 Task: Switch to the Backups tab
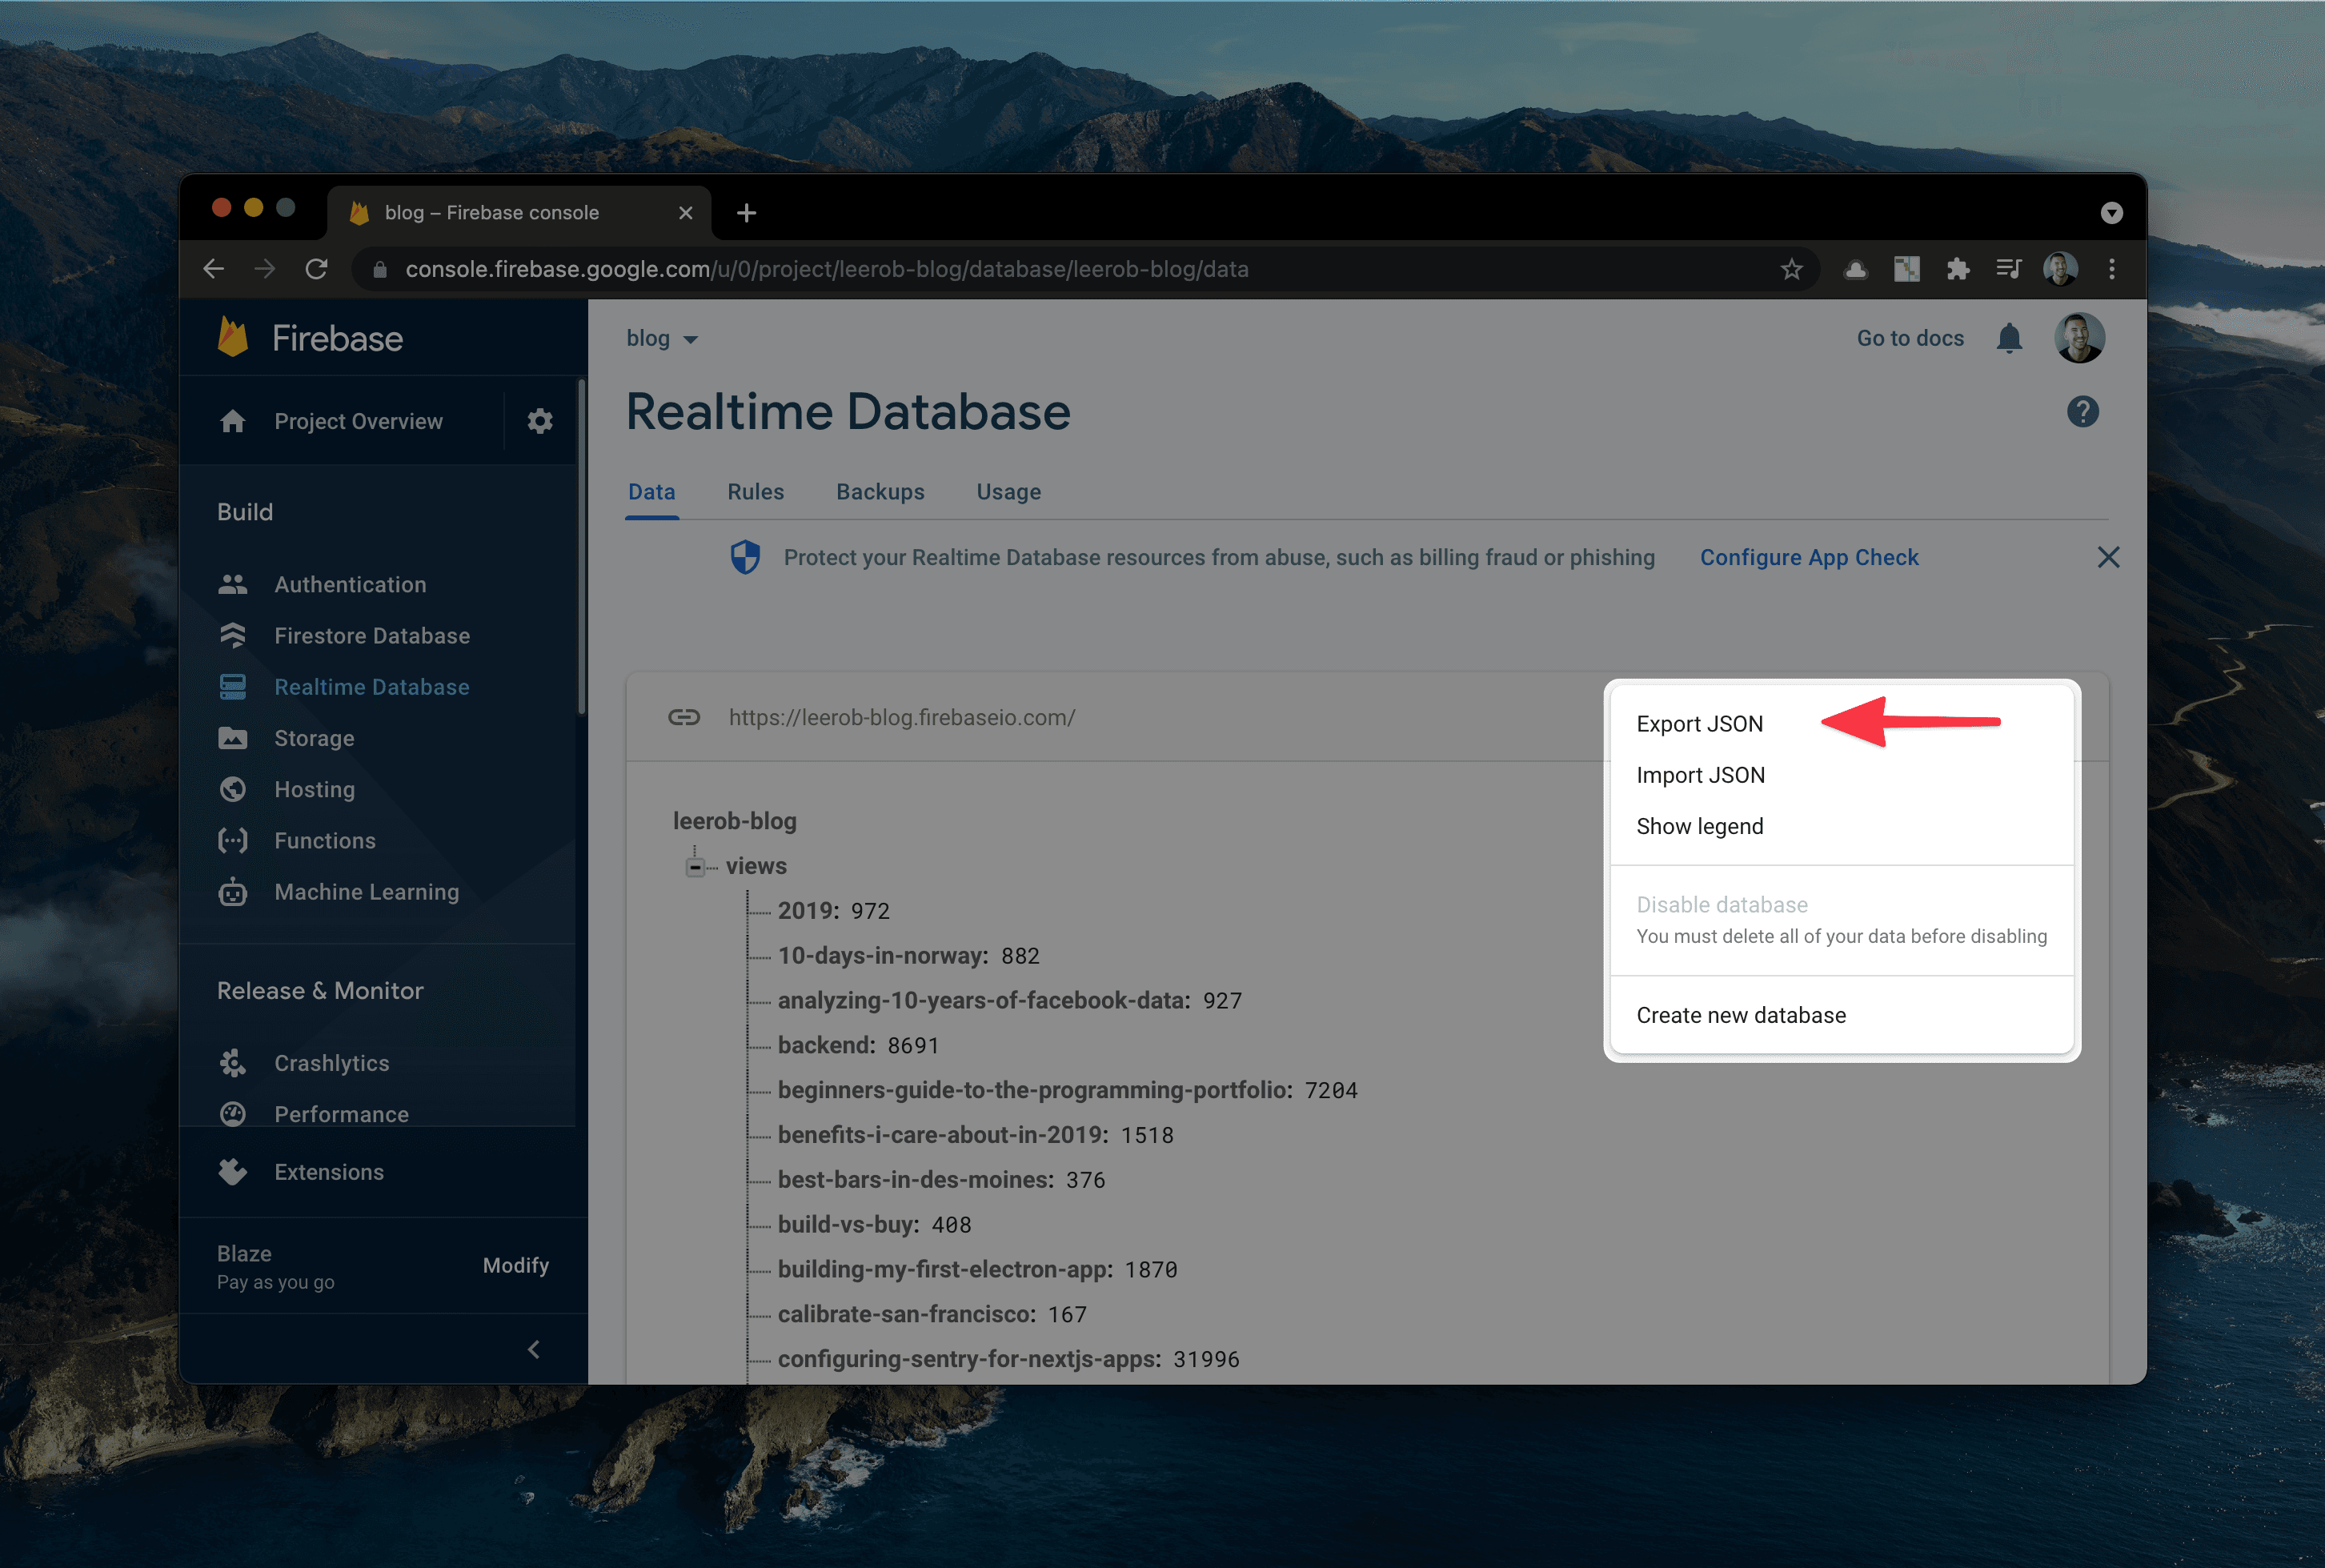tap(880, 492)
